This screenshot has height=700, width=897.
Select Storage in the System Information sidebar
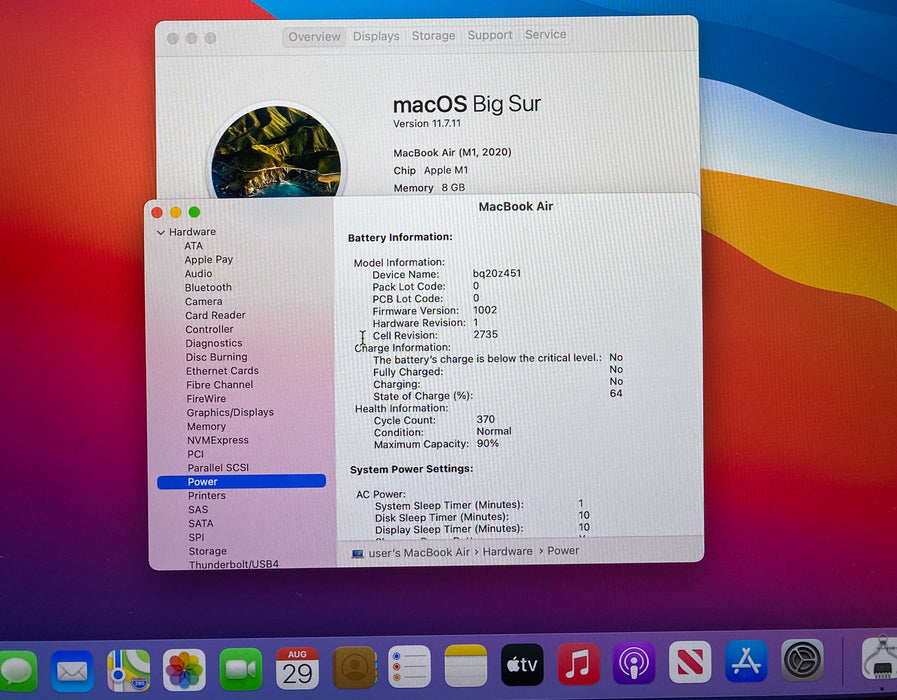click(208, 551)
